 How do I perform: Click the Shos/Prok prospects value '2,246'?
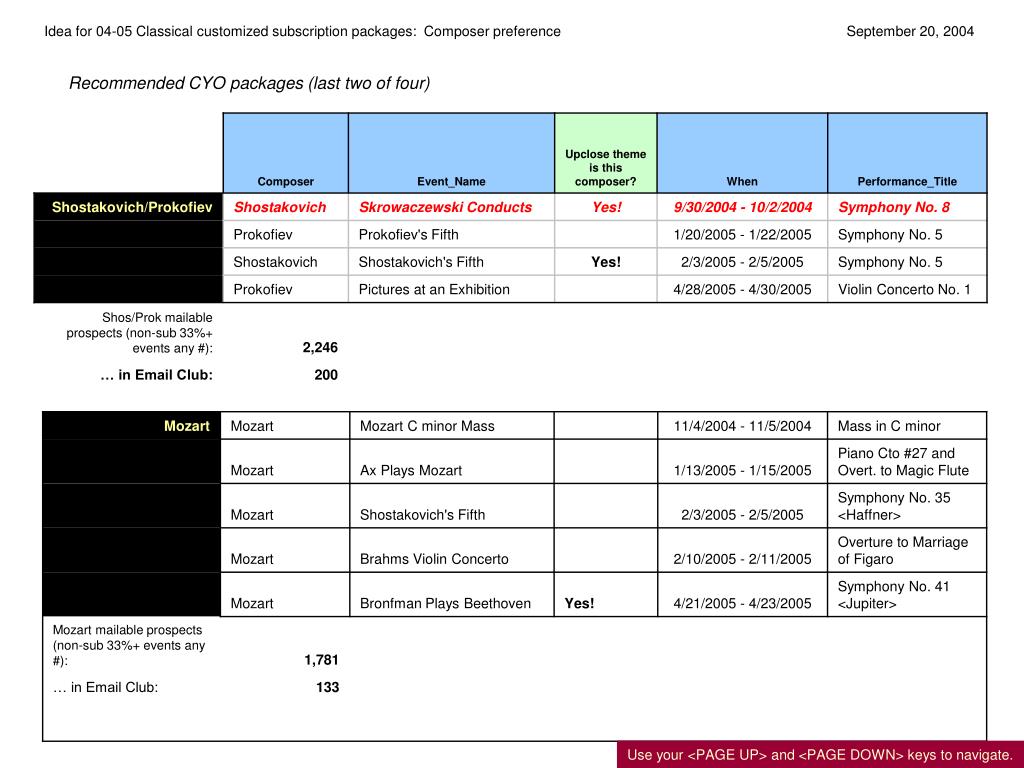(320, 347)
